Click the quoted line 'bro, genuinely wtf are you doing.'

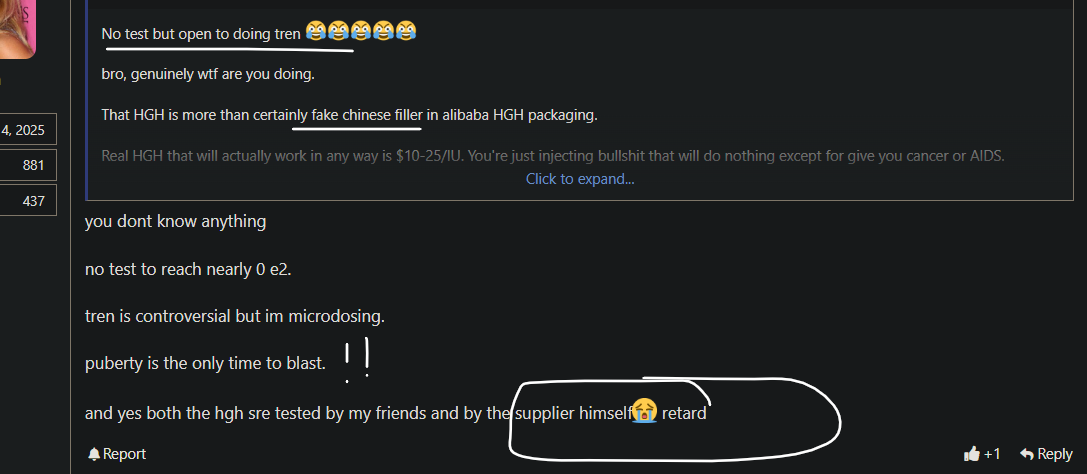(208, 74)
